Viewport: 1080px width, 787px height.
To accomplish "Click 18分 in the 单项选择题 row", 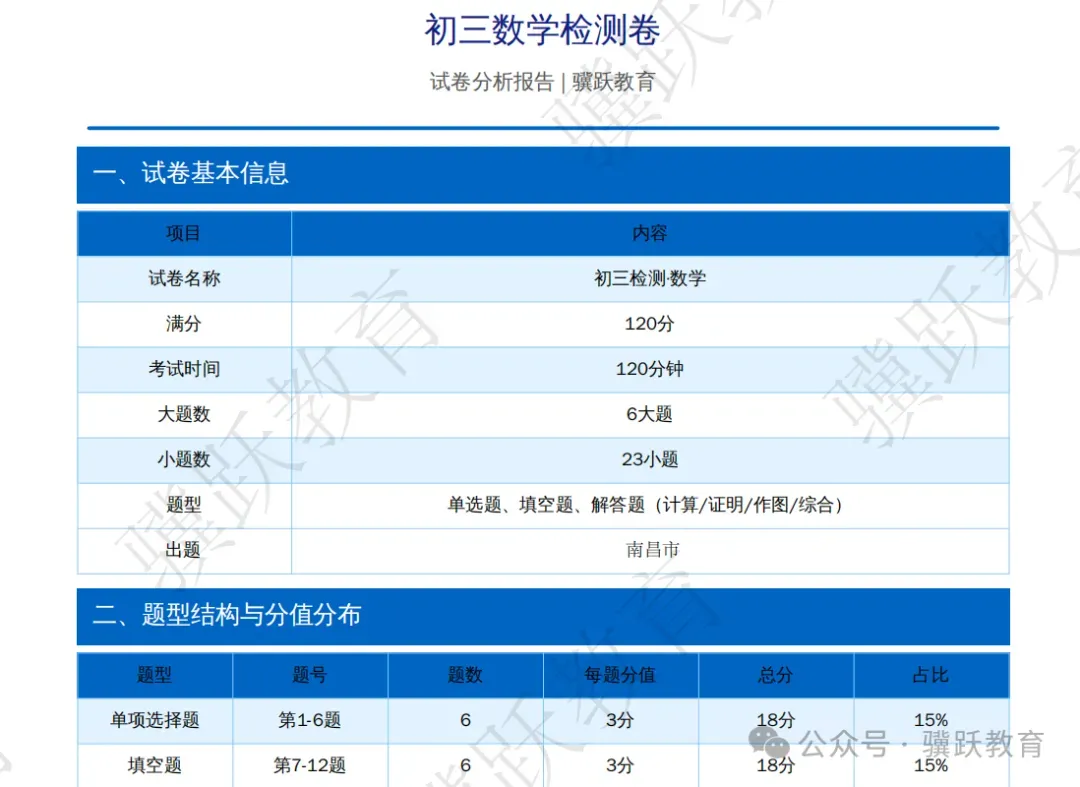I will (776, 720).
